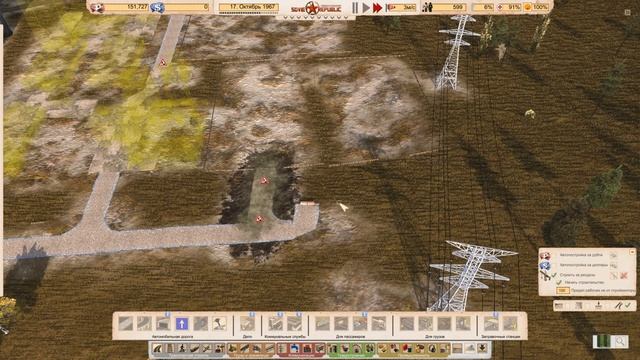
Task: Pick the first road type in Автомобильные дороги
Action: (126, 324)
